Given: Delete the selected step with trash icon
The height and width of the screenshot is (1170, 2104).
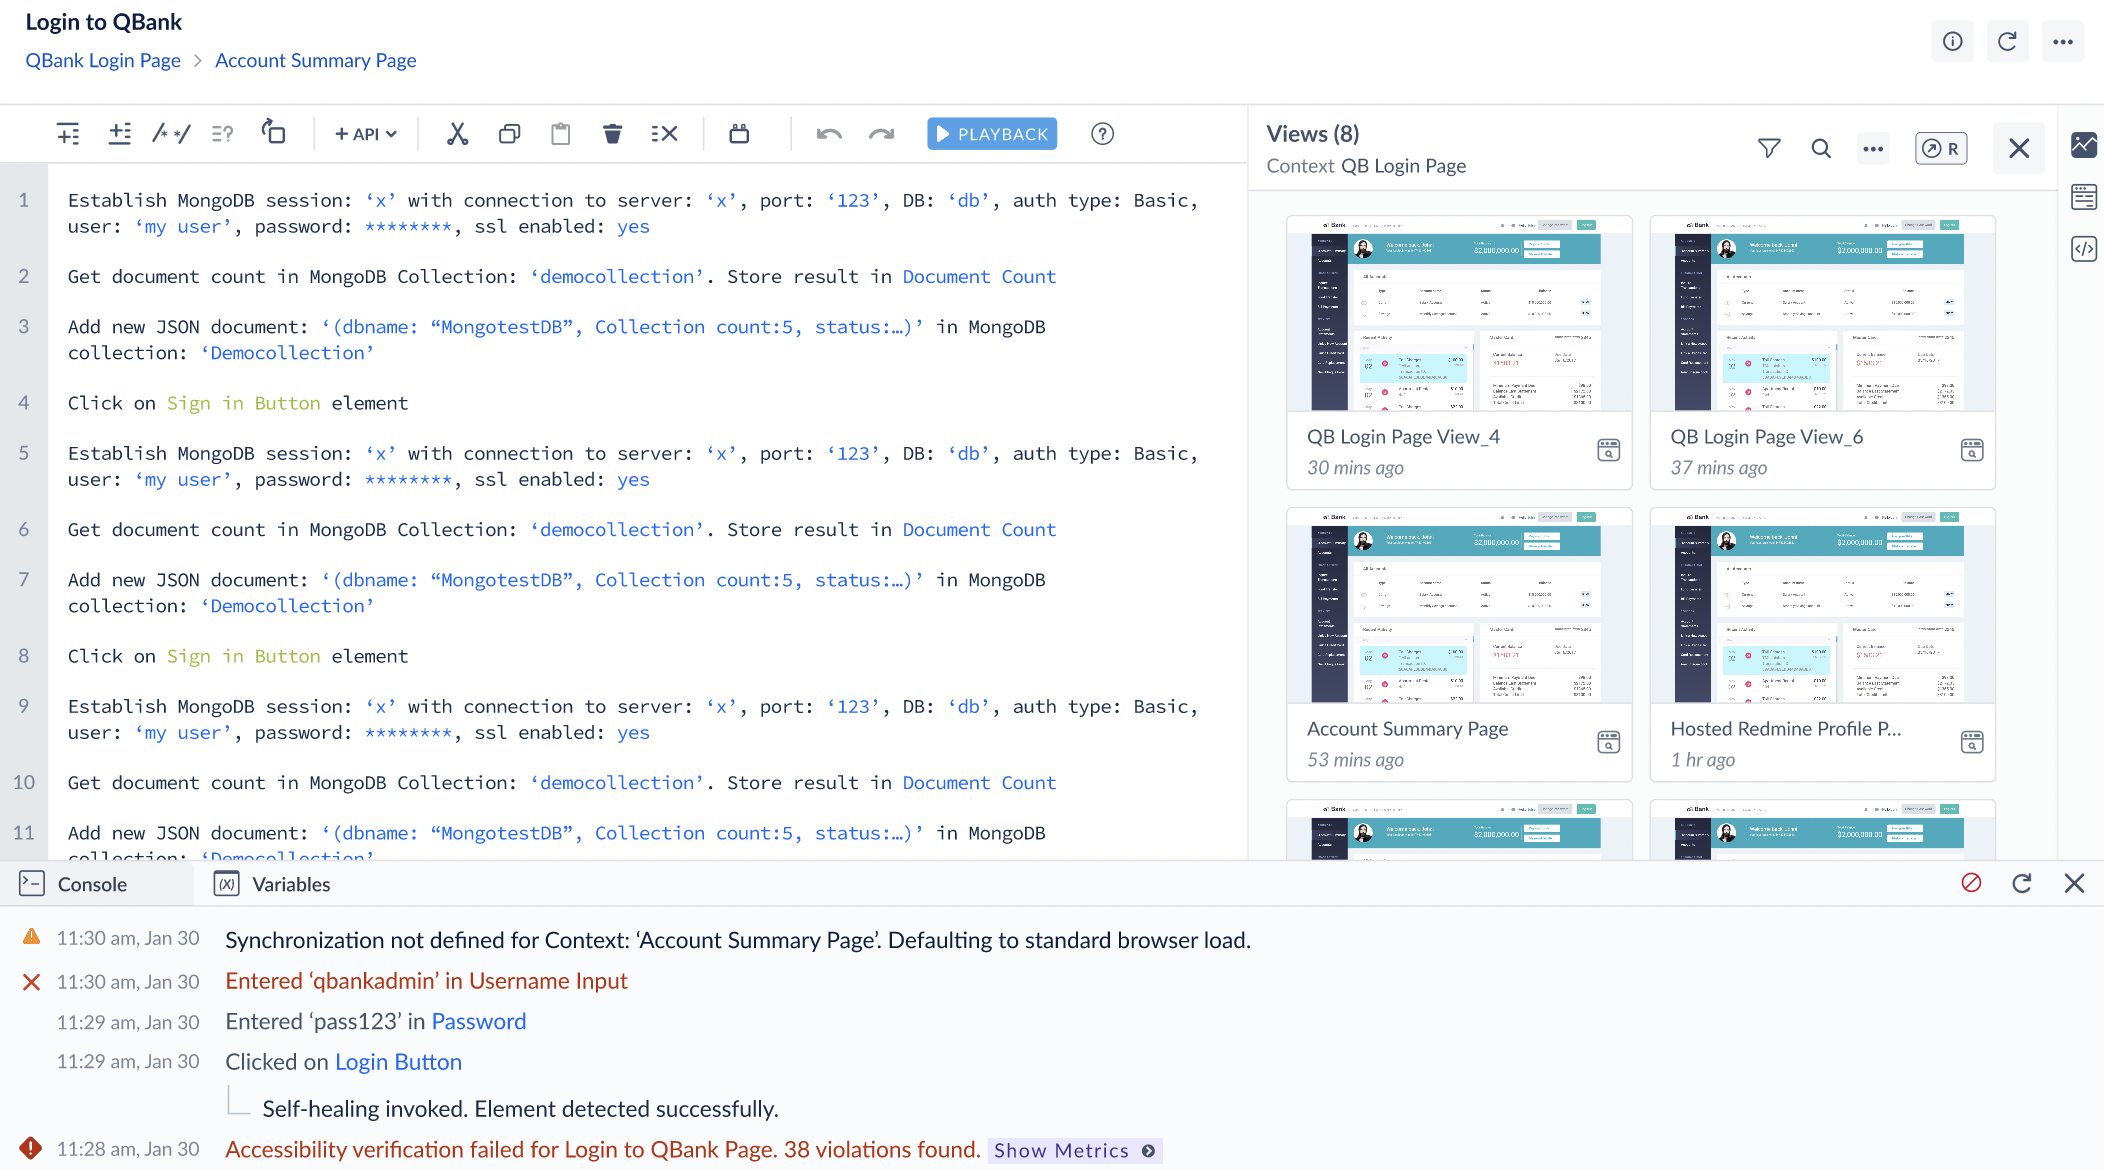Looking at the screenshot, I should click(613, 134).
